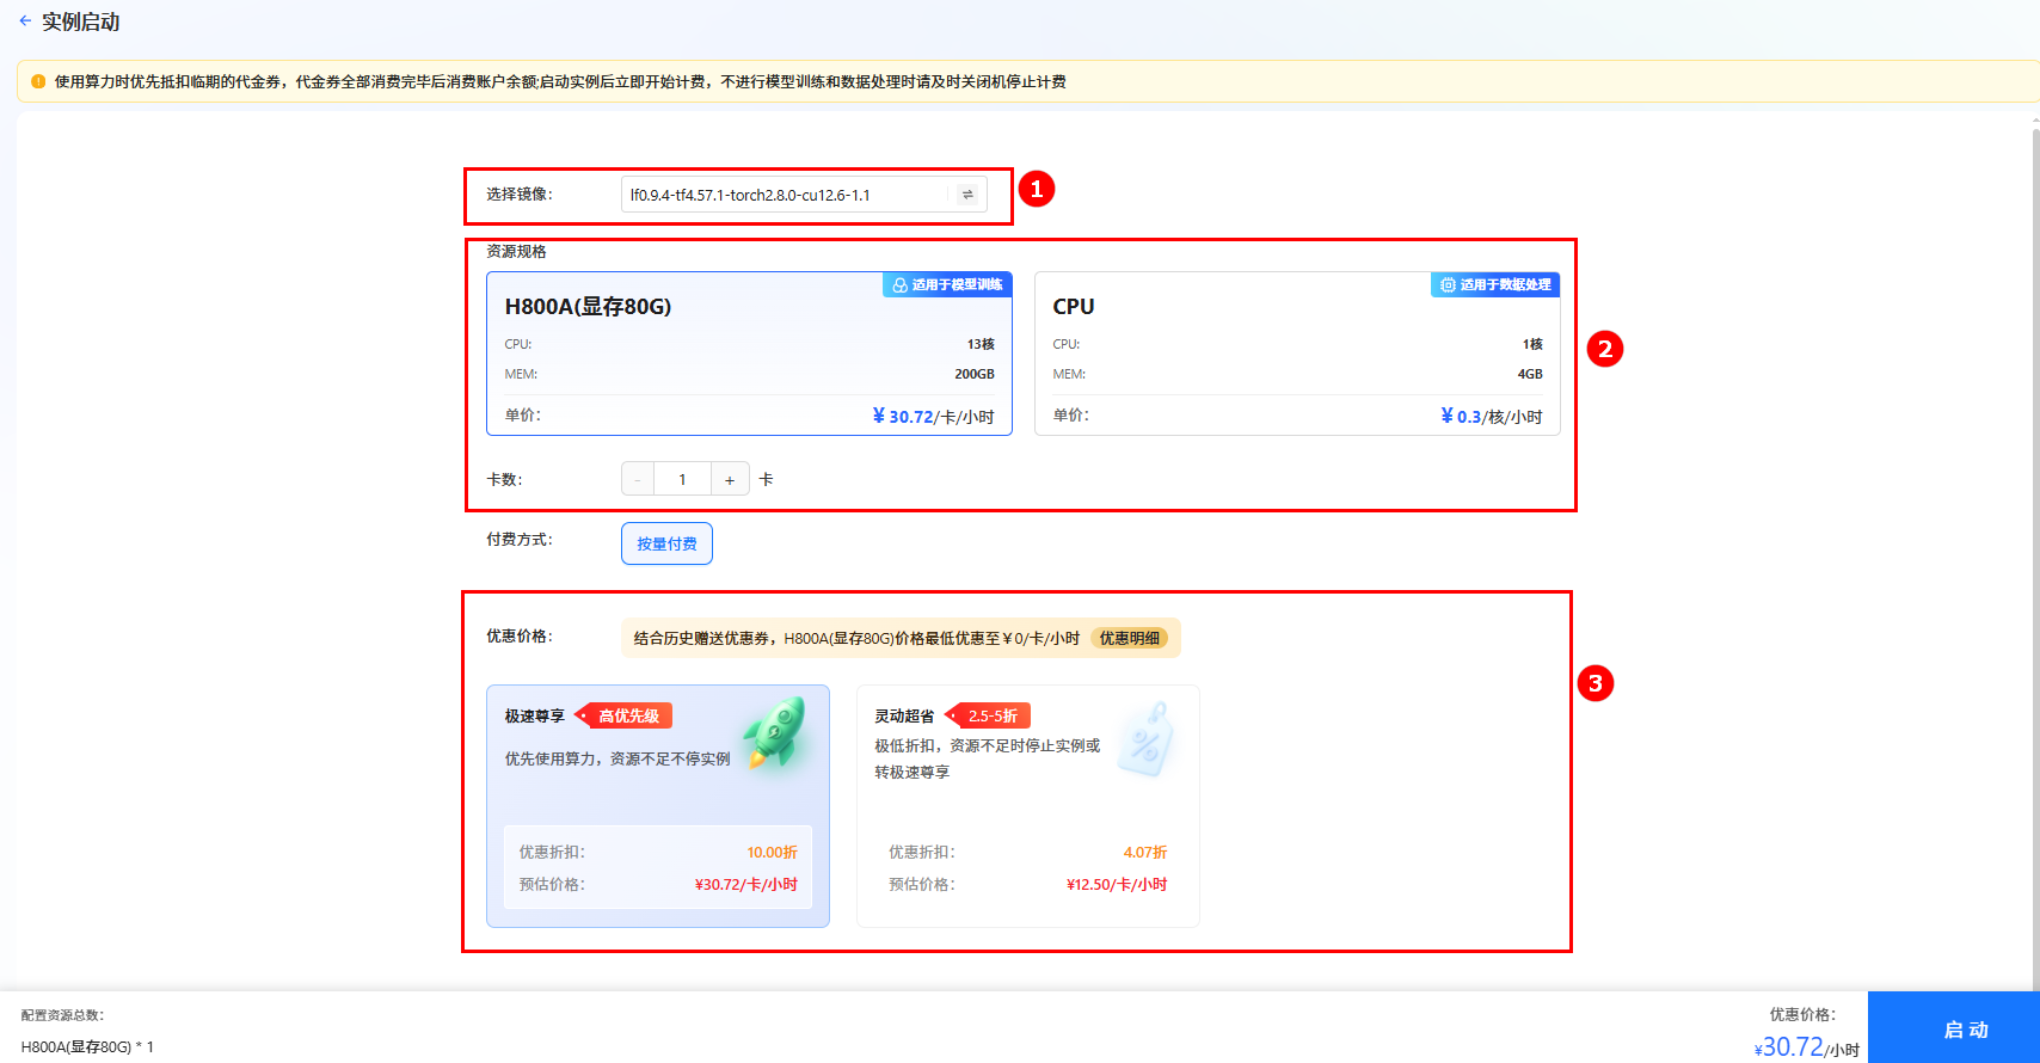
Task: Click the 适用于模型训练 badge on H800A card
Action: [946, 285]
